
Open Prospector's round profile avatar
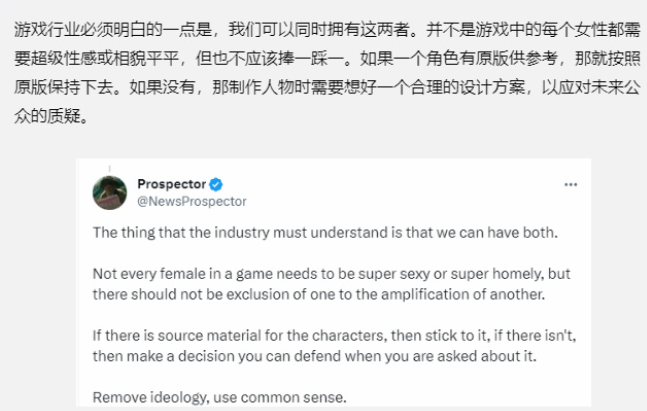click(x=110, y=193)
